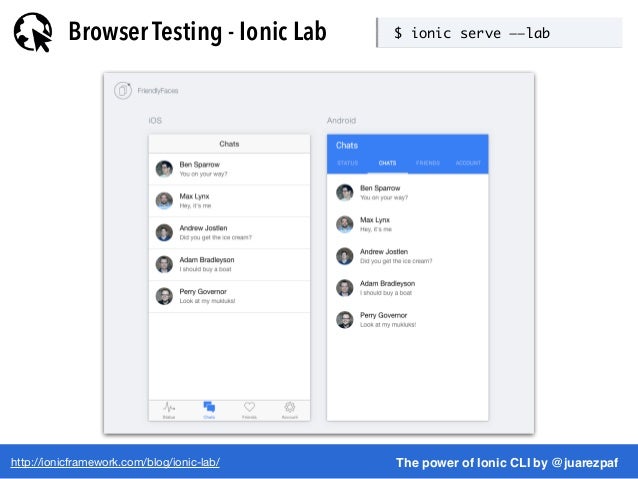638x479 pixels.
Task: Click Perry Governor's avatar in iOS list
Action: pyautogui.click(x=164, y=296)
